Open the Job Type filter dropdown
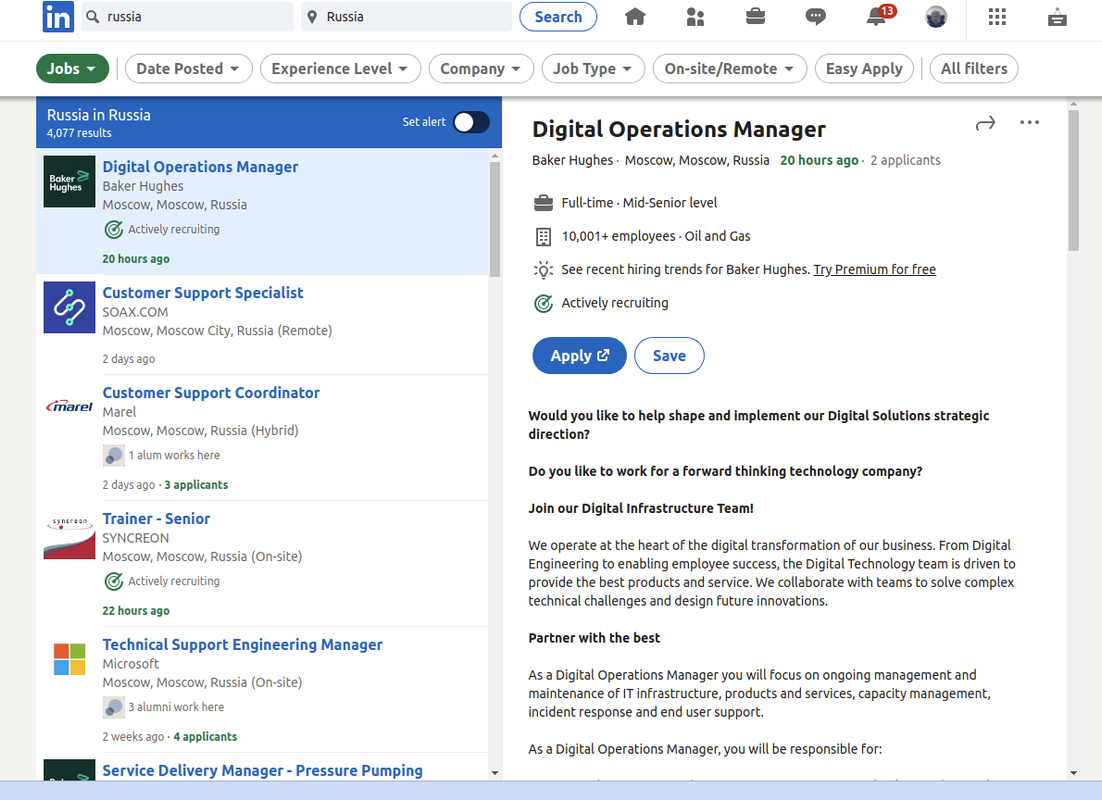 point(592,69)
